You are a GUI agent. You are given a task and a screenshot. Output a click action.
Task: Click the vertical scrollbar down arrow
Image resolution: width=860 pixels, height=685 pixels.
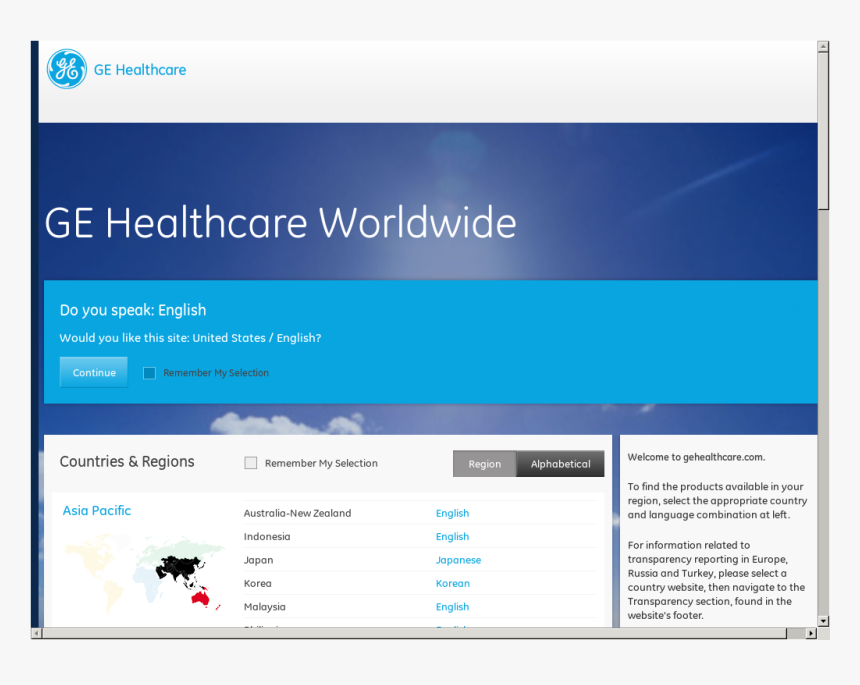823,621
